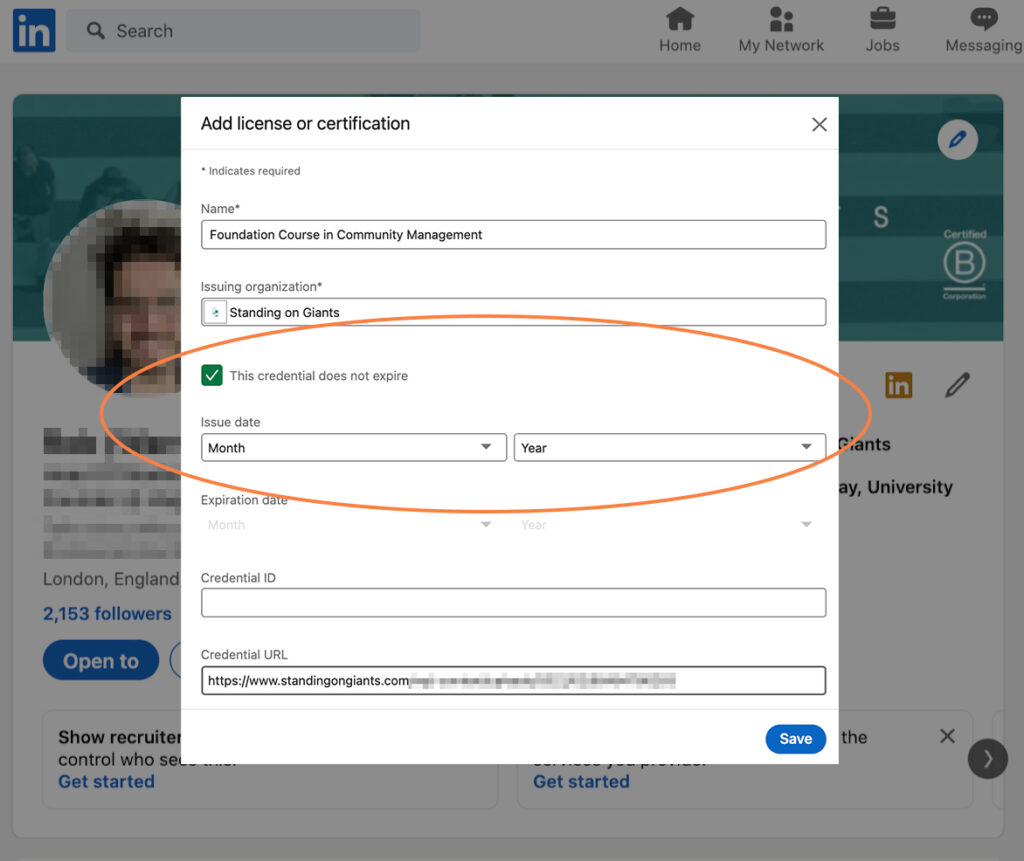Close the Add license or certification dialog
Image resolution: width=1024 pixels, height=861 pixels.
pos(819,124)
